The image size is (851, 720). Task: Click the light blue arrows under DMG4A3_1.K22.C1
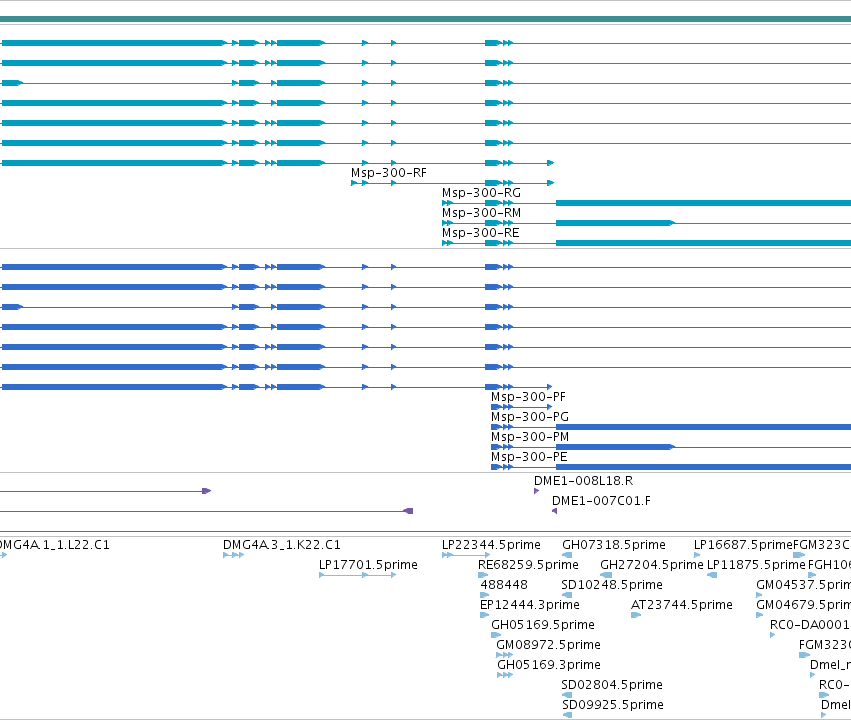click(233, 555)
